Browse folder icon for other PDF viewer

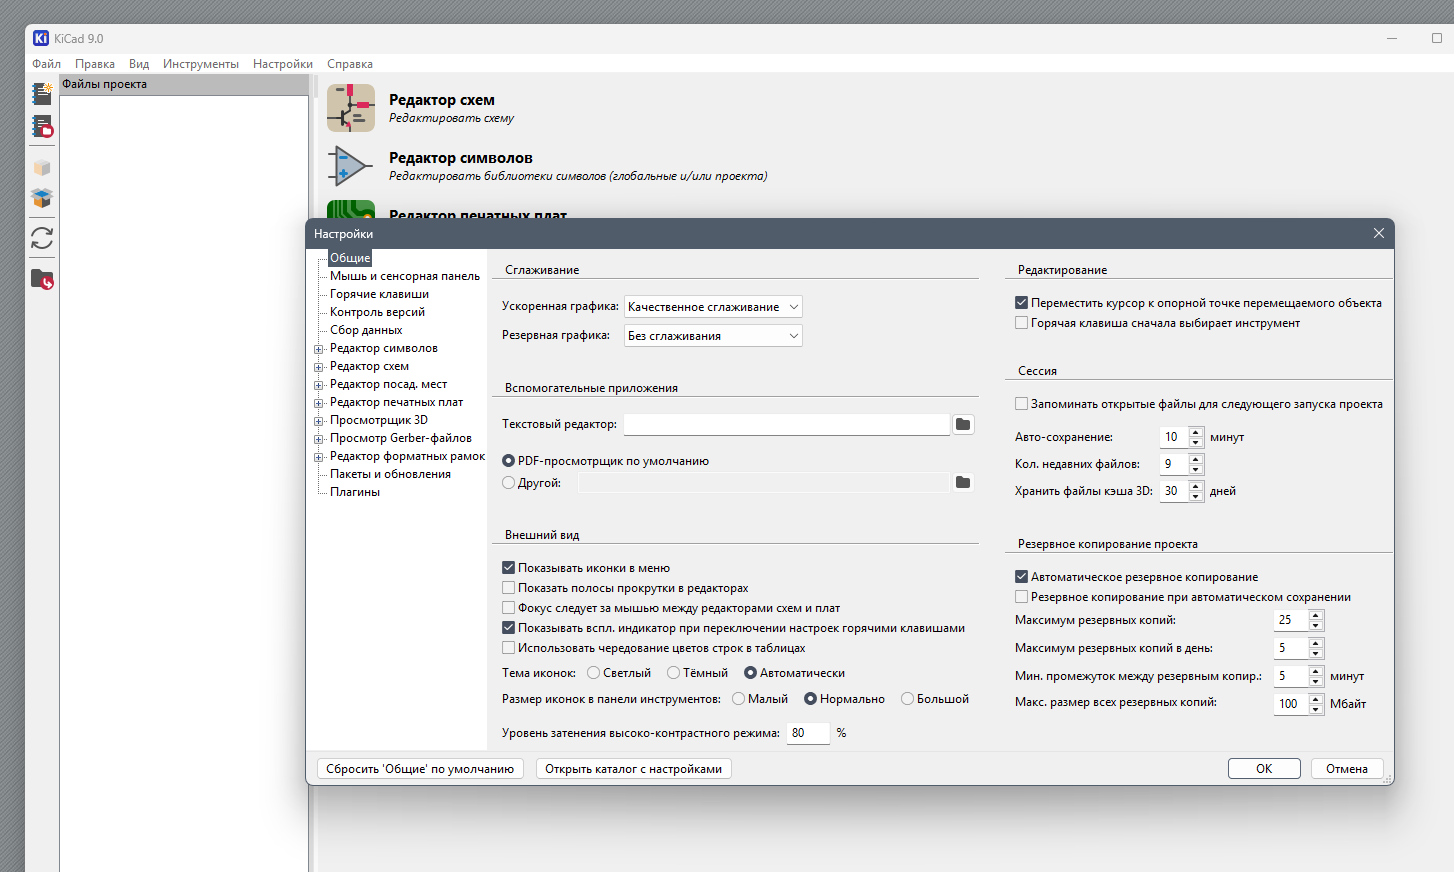coord(963,482)
